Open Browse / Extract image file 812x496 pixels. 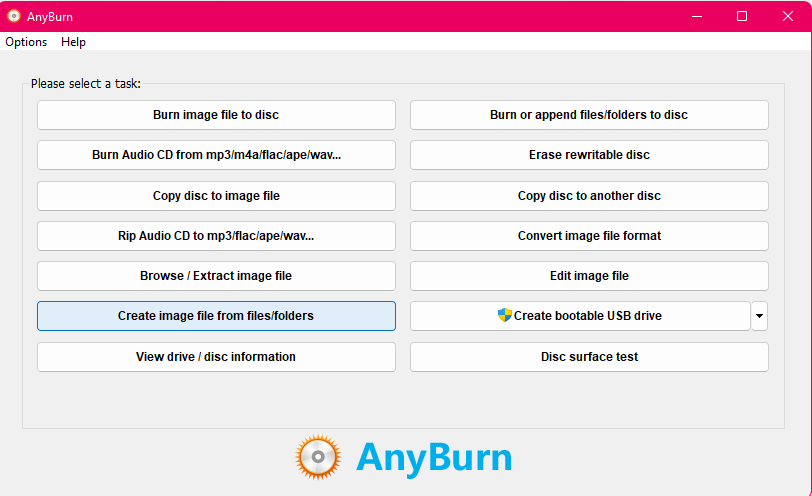point(216,276)
